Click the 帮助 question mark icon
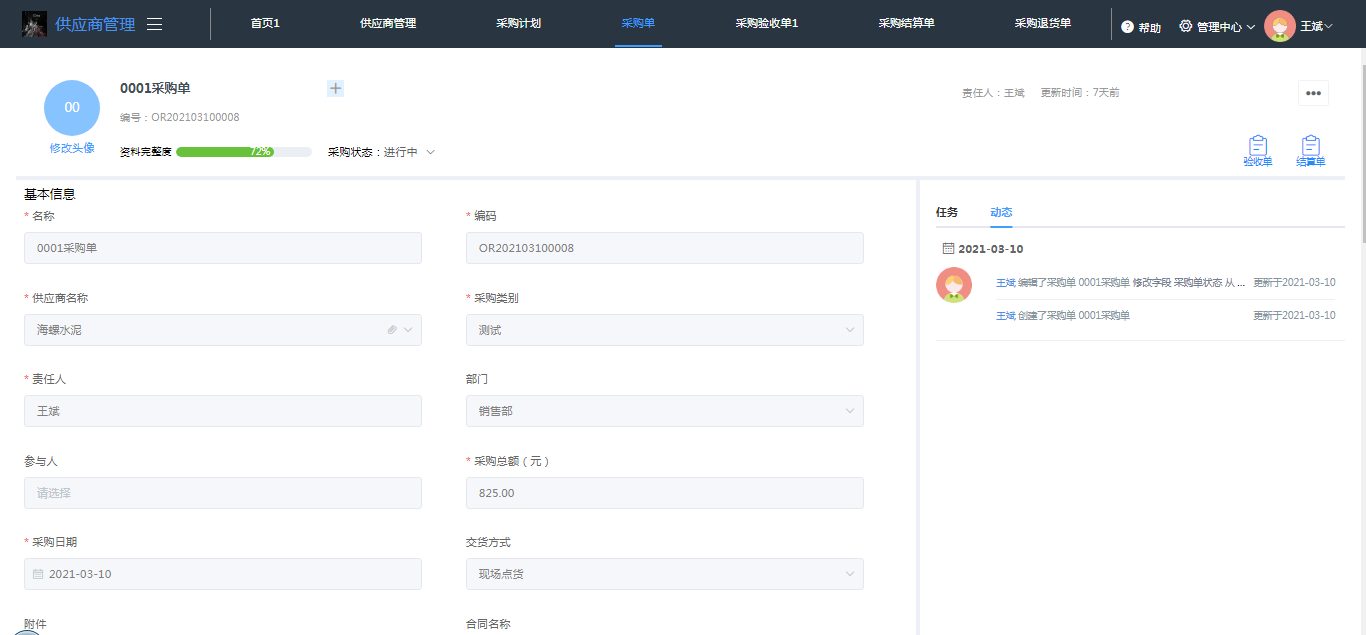 [x=1128, y=27]
